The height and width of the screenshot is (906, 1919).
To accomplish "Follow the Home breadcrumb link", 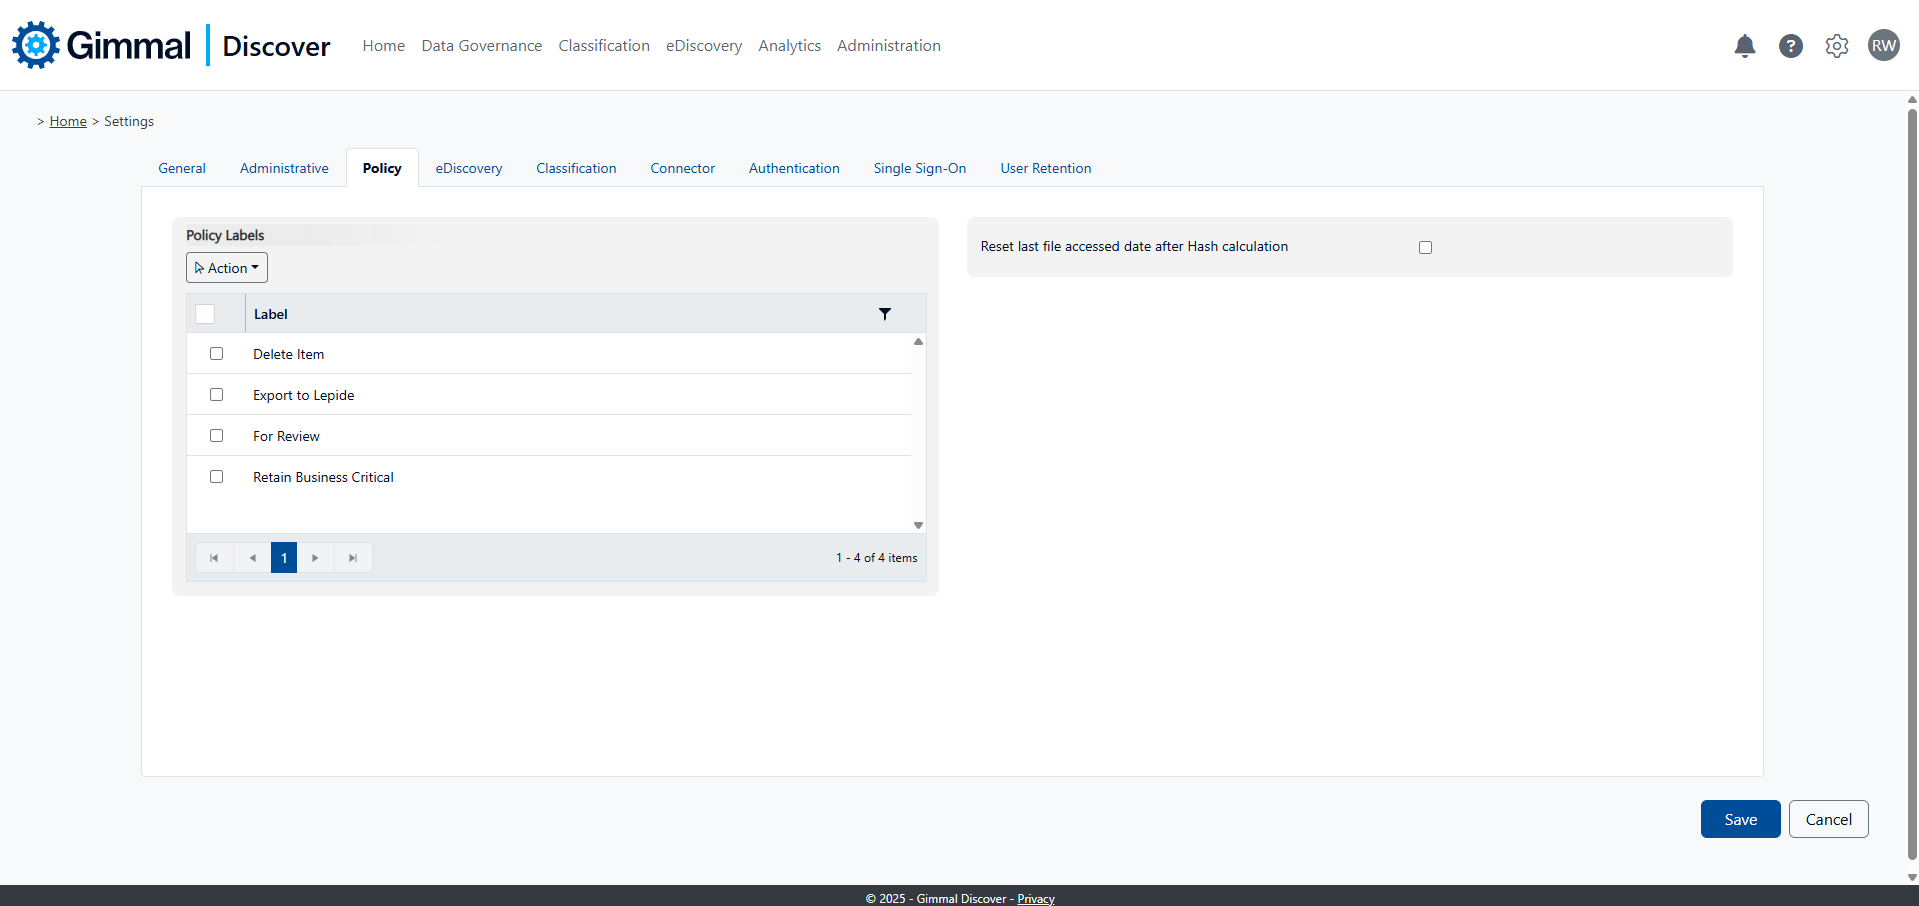I will [68, 121].
